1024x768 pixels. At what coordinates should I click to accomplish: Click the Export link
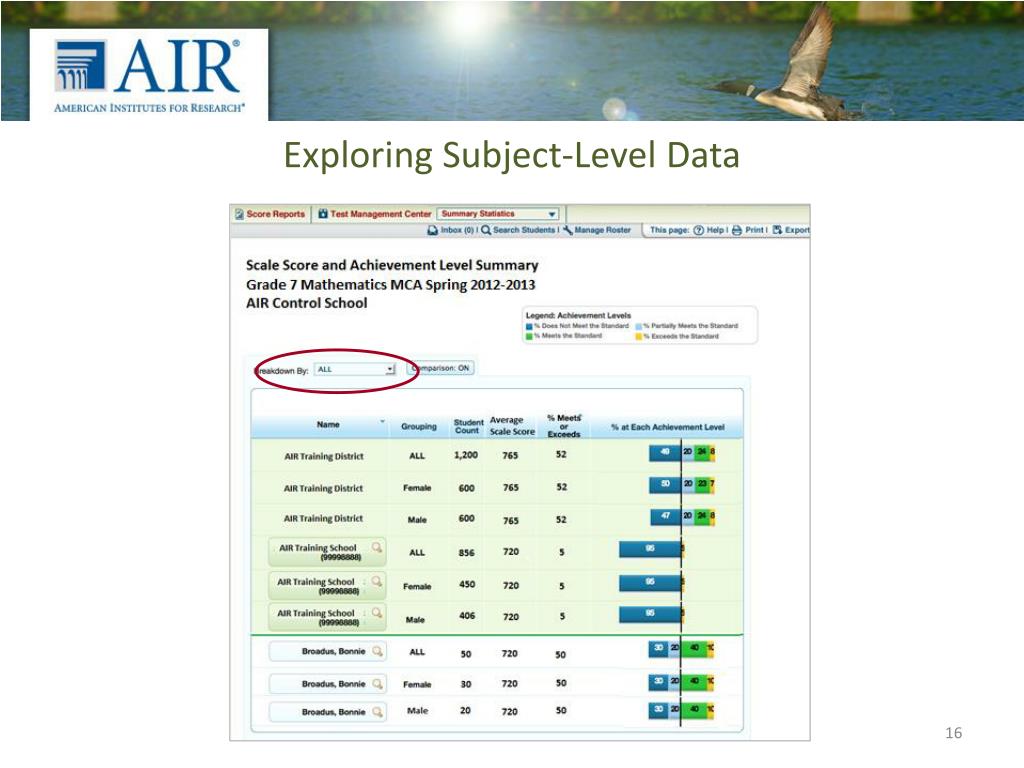(x=797, y=230)
